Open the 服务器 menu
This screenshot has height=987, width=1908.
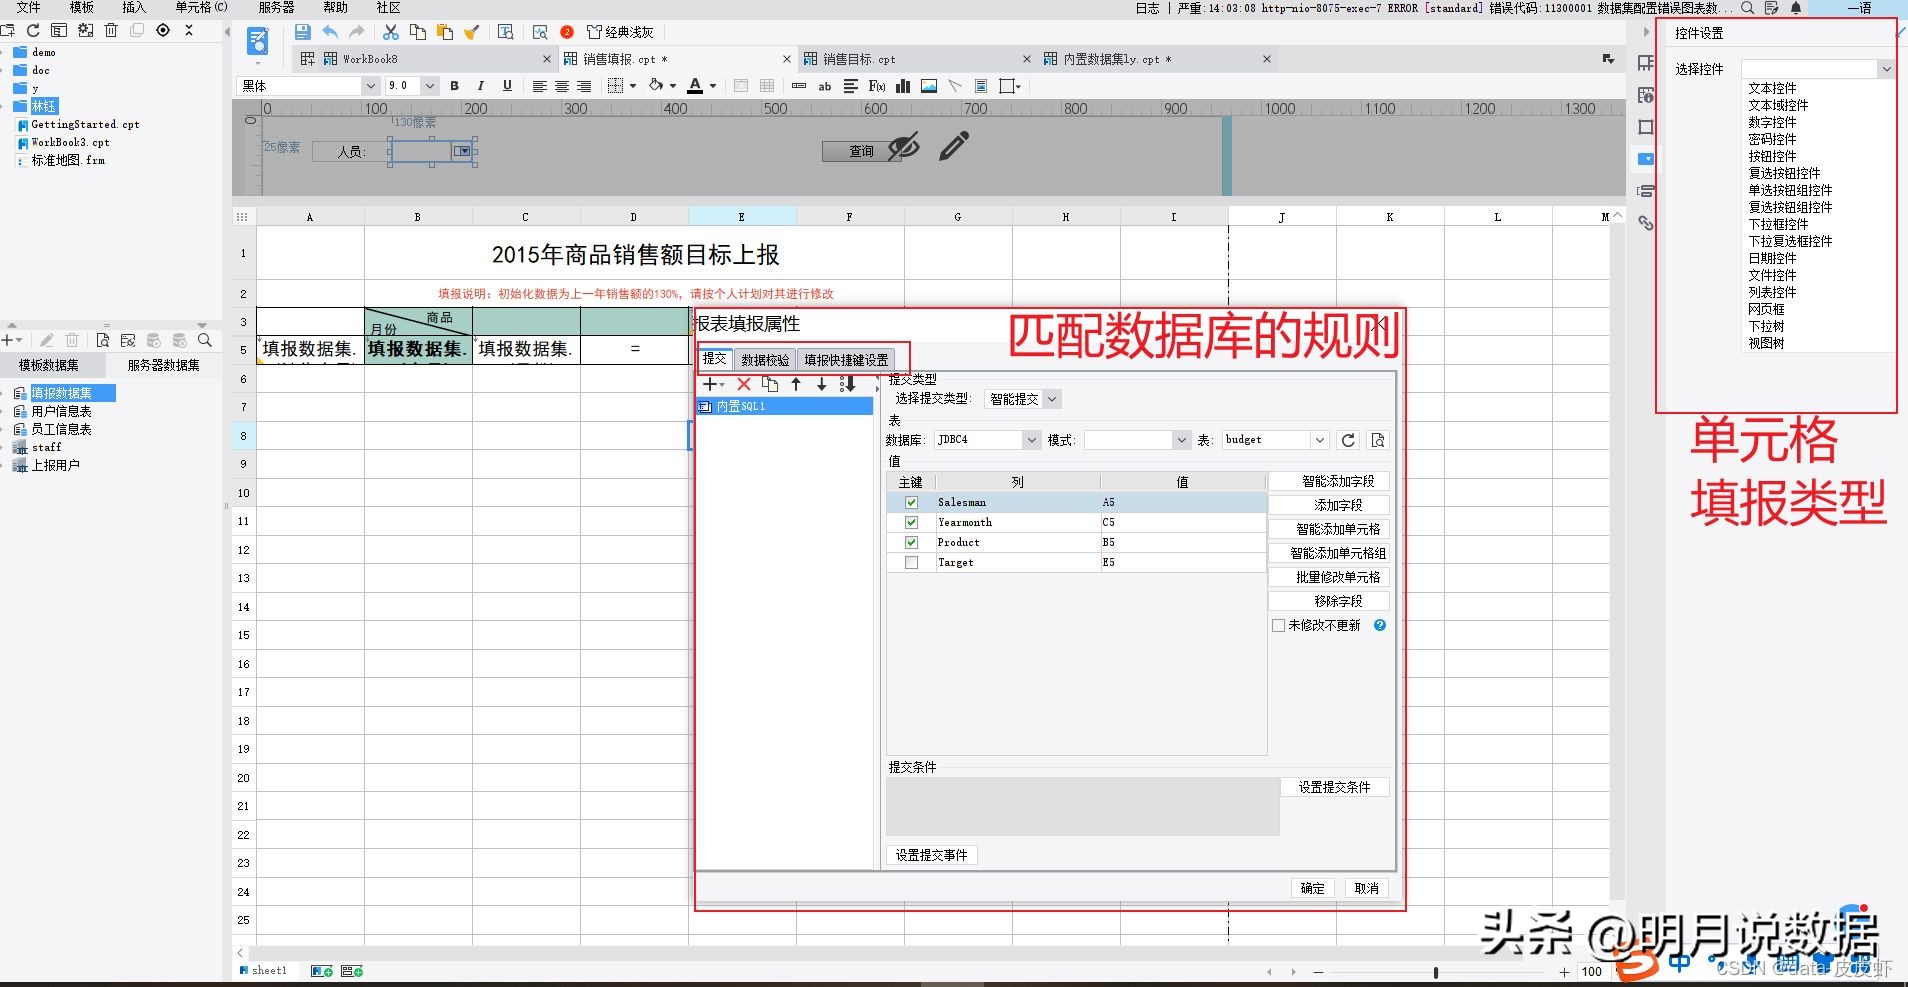276,7
